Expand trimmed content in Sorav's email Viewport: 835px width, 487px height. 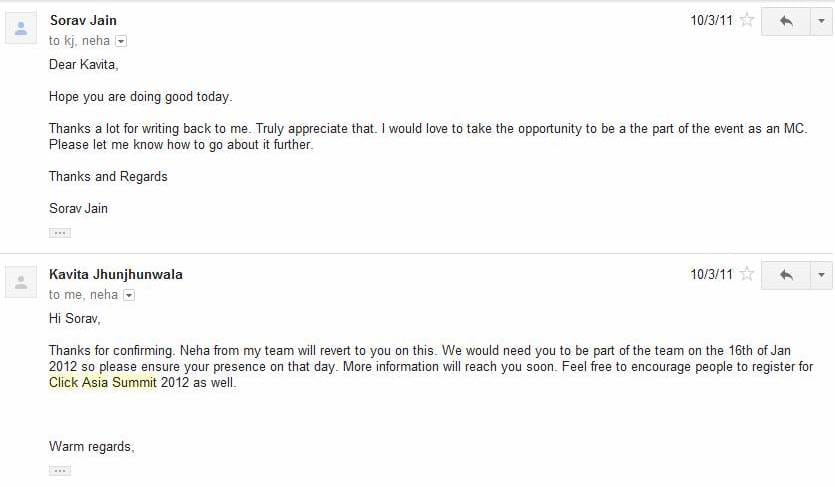60,233
